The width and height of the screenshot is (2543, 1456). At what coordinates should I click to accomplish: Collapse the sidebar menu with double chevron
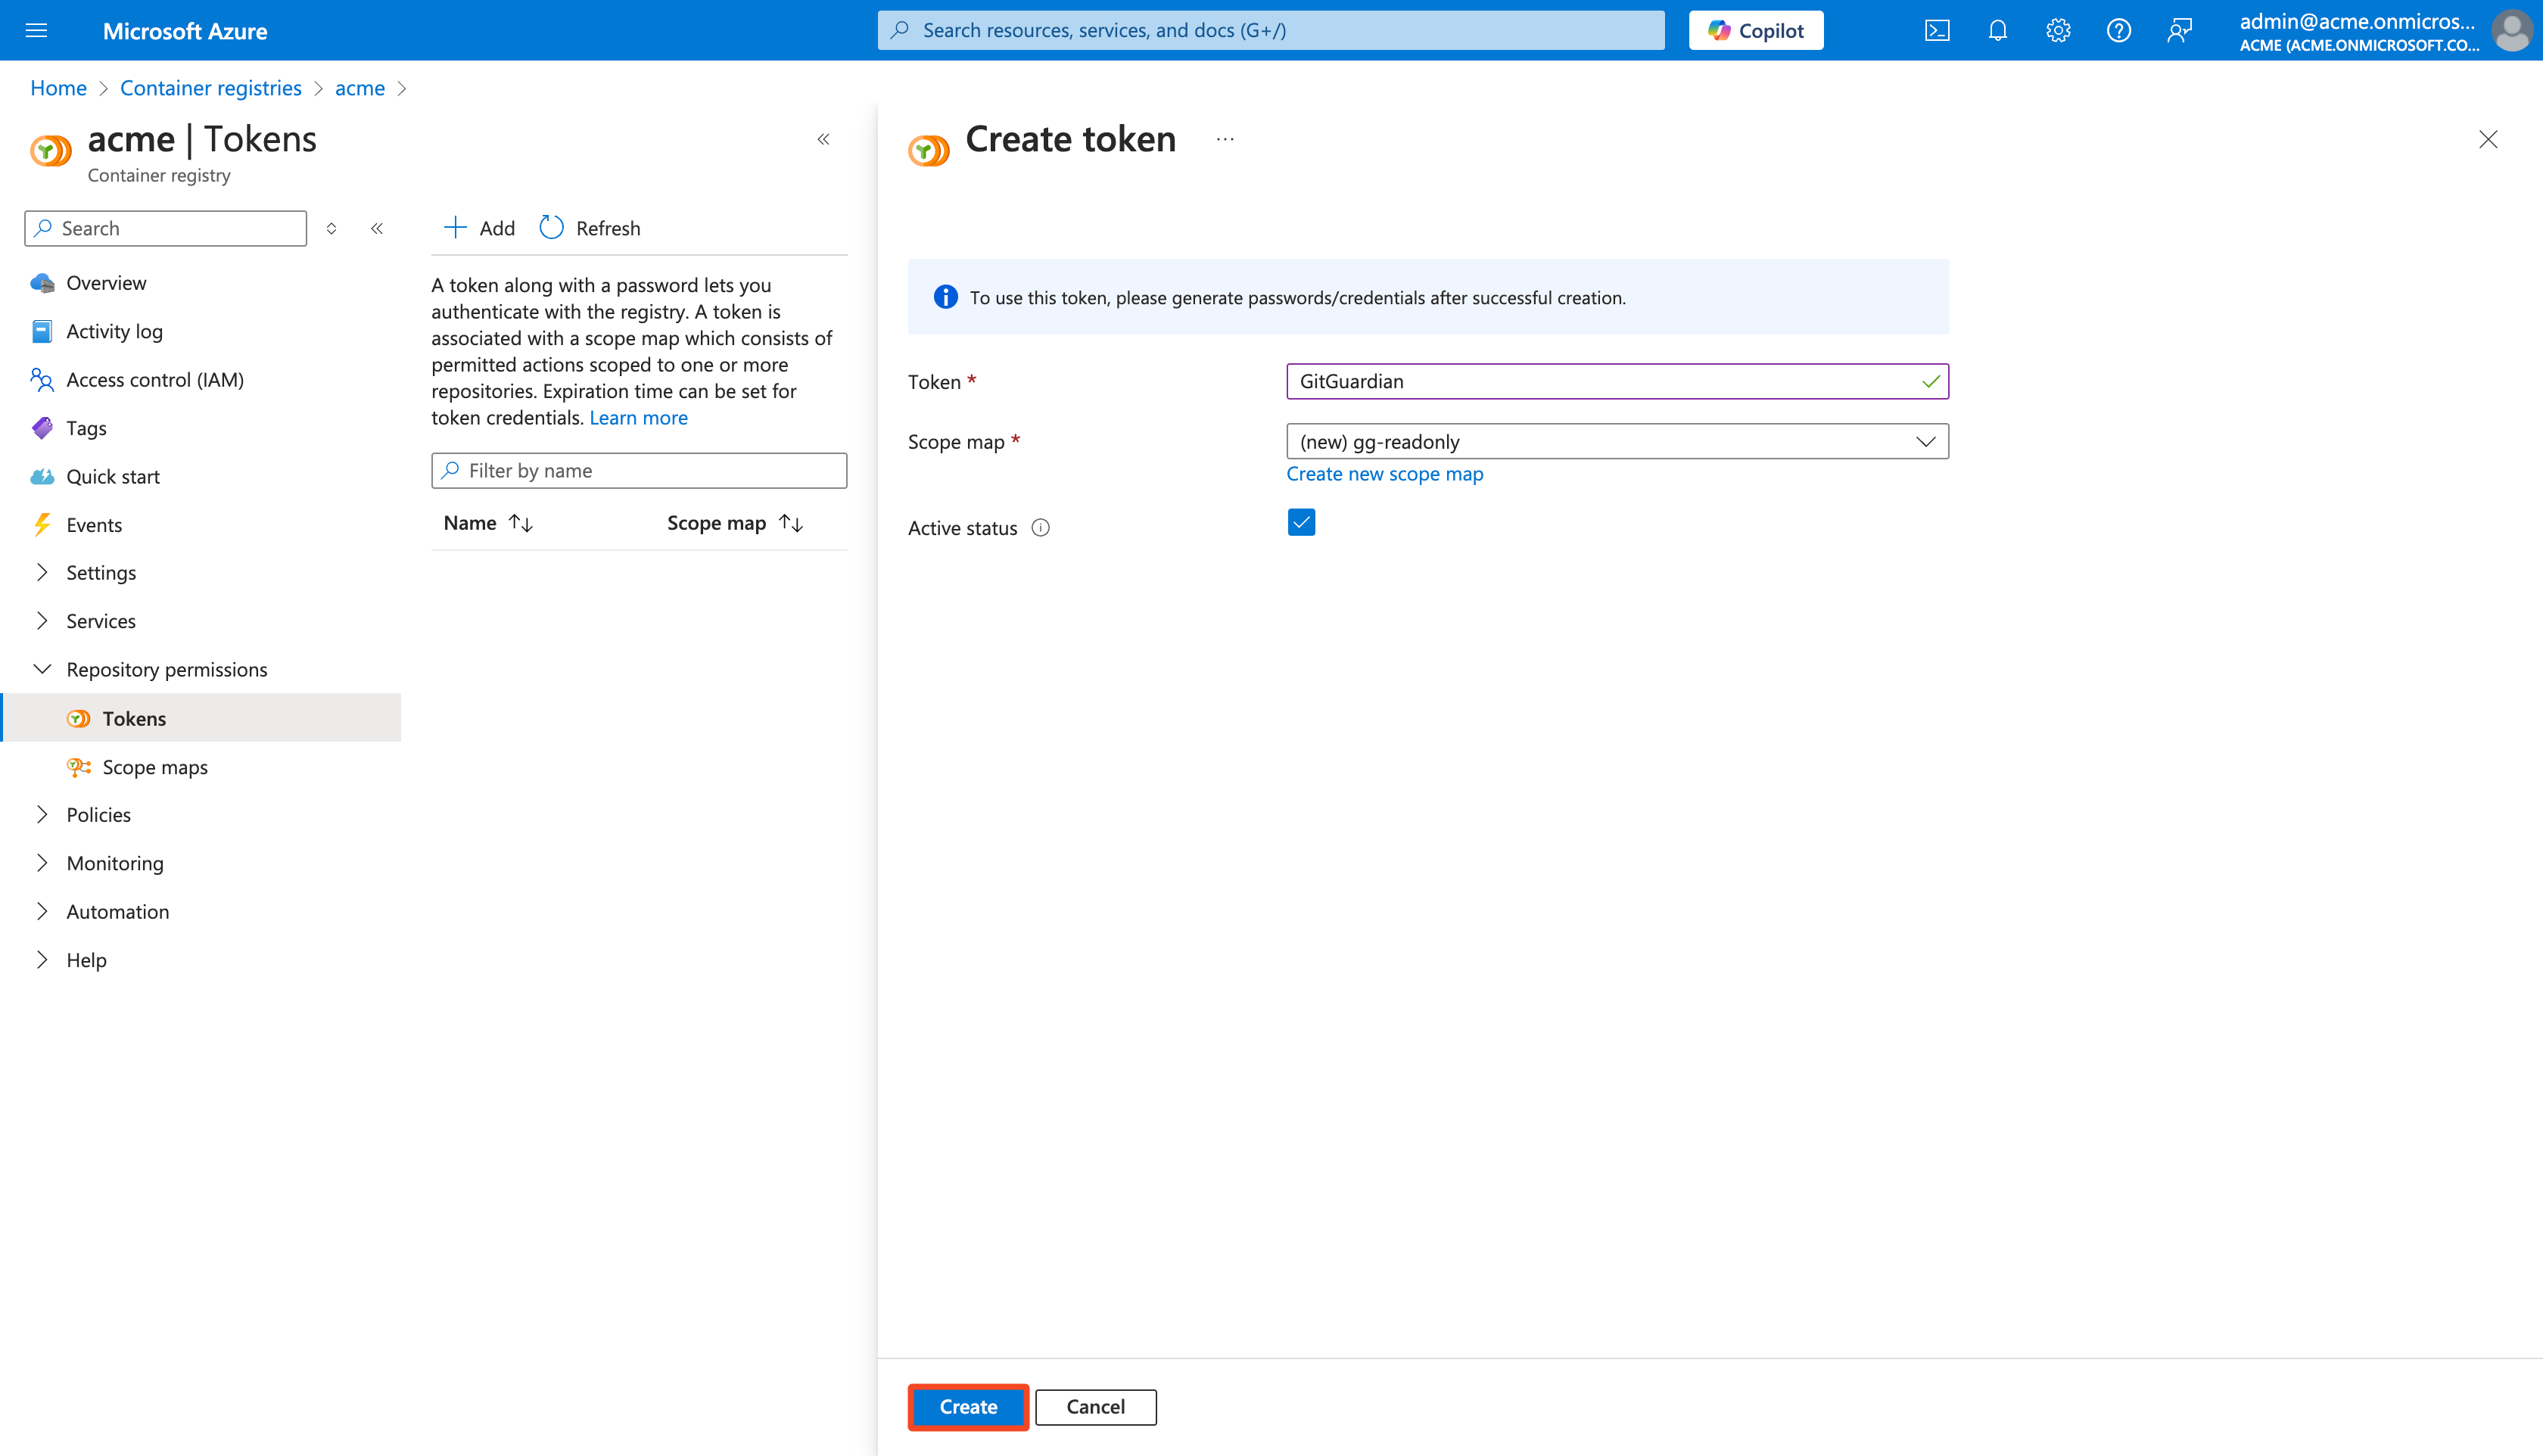377,228
